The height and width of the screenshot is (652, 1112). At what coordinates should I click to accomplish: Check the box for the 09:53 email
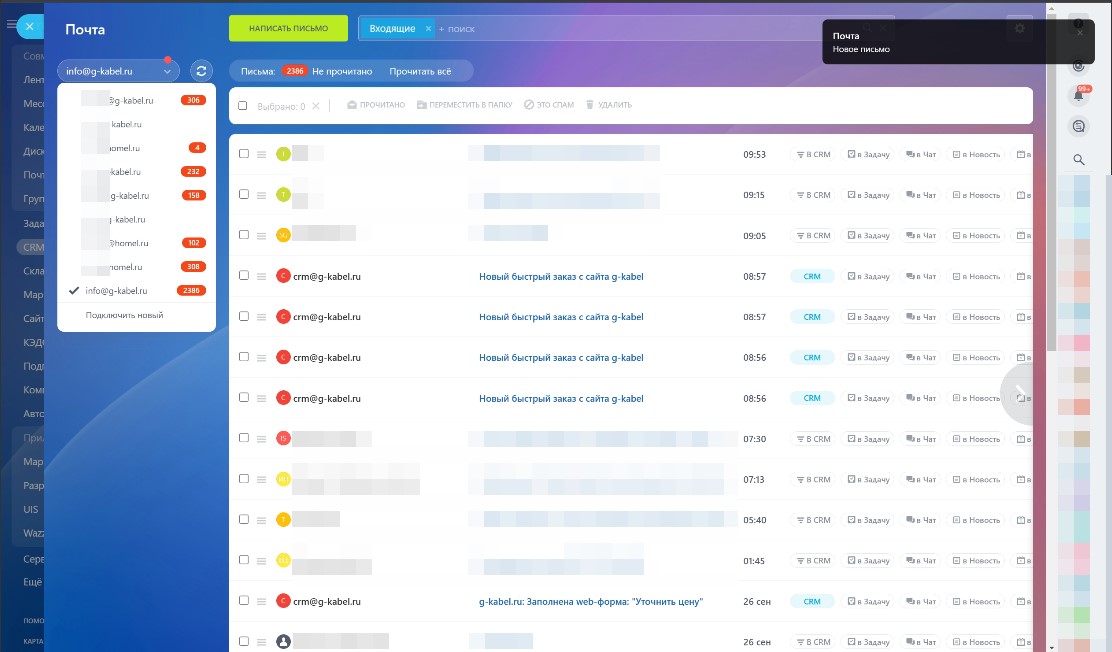(243, 154)
